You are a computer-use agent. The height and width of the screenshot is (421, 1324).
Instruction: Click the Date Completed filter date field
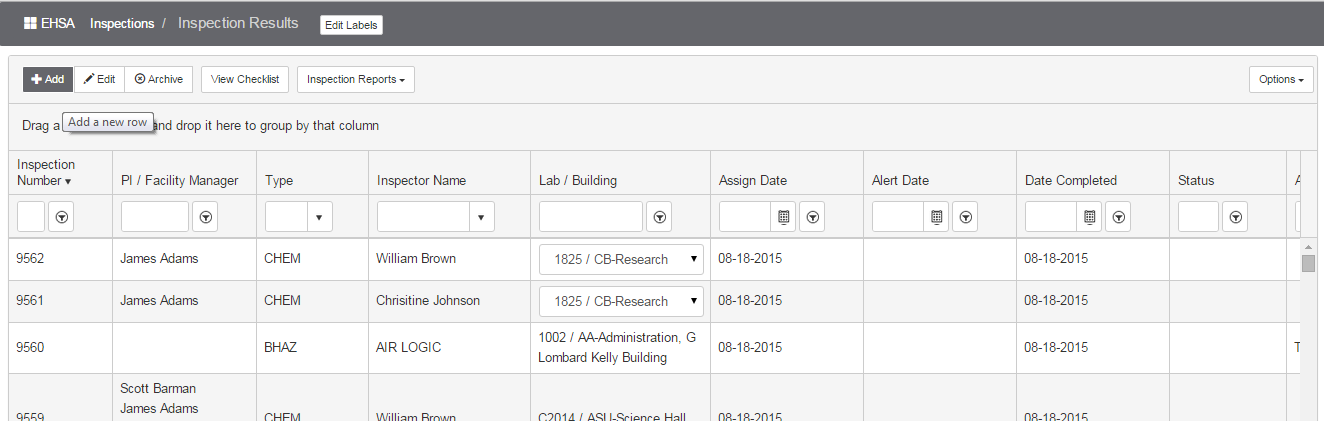(x=1052, y=216)
